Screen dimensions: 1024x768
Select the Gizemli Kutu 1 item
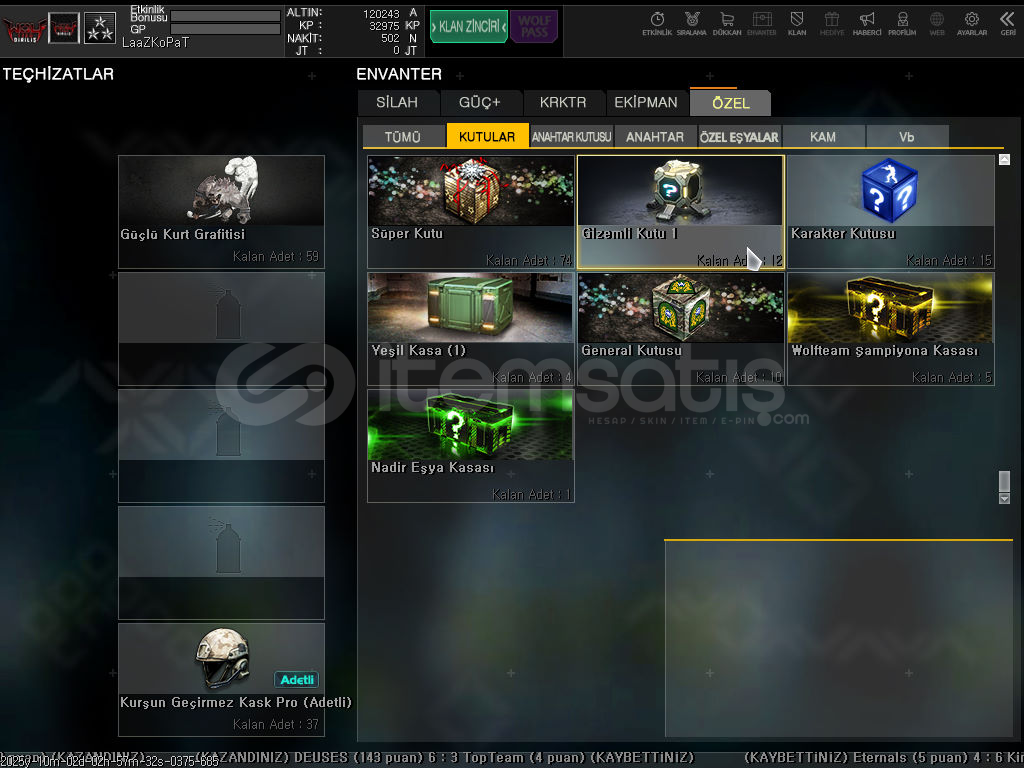(680, 212)
